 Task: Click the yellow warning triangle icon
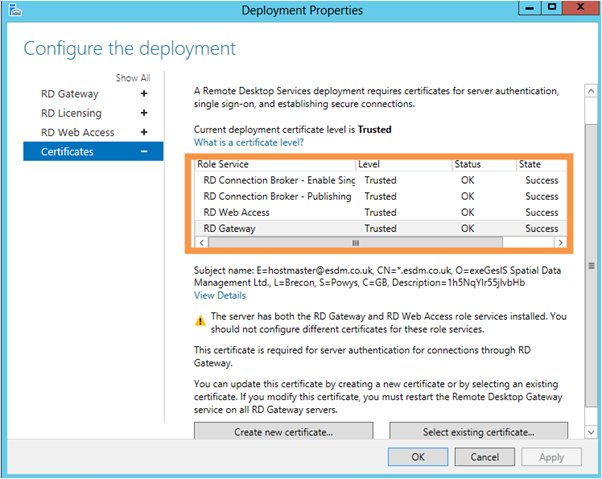pos(200,320)
